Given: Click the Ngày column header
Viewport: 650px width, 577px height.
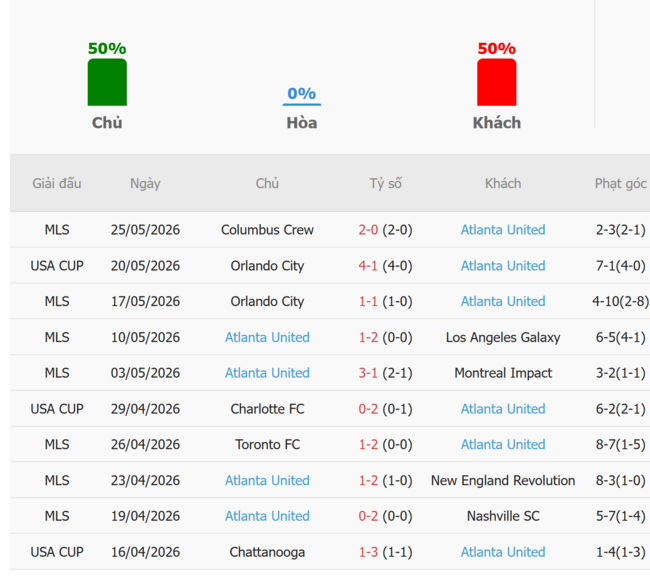Looking at the screenshot, I should 145,183.
